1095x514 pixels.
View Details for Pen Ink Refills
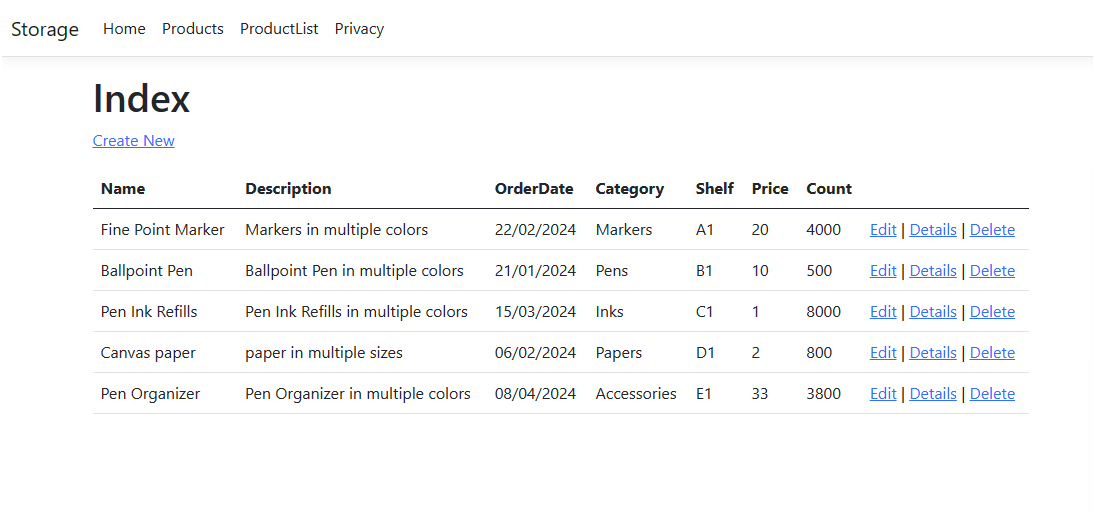(932, 312)
